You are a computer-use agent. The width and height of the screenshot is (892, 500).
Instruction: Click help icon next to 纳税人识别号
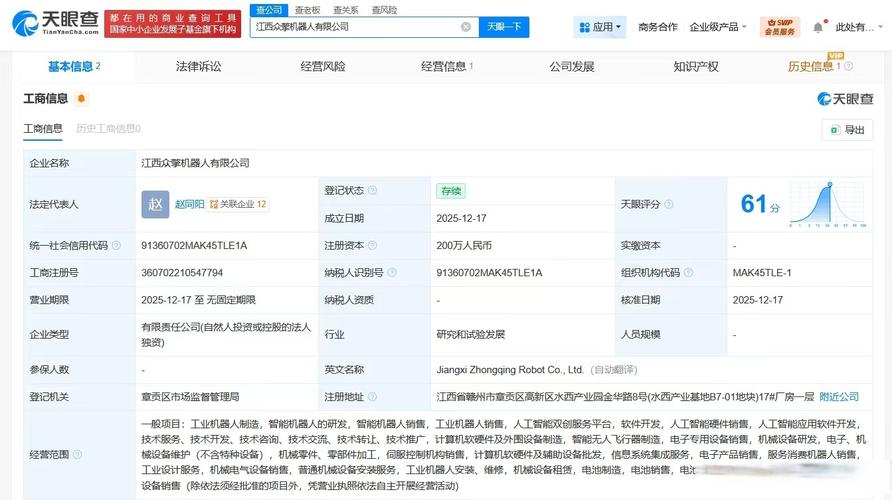tap(392, 272)
